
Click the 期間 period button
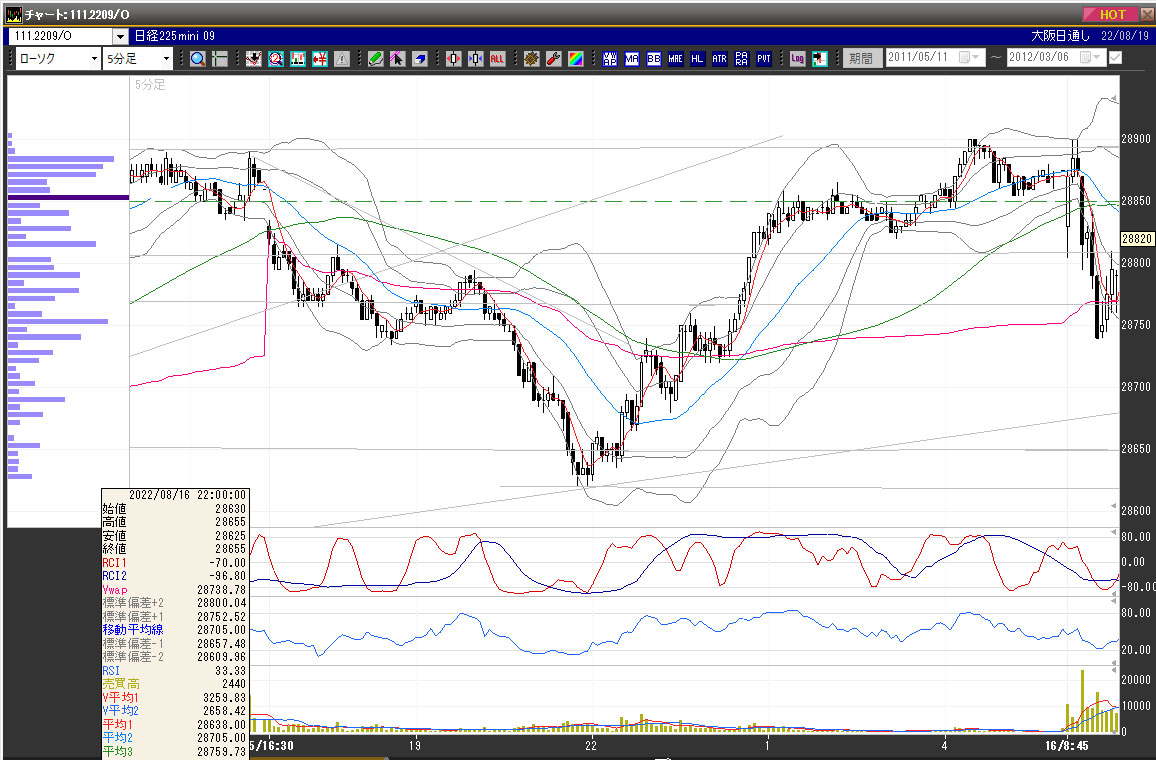pyautogui.click(x=861, y=58)
